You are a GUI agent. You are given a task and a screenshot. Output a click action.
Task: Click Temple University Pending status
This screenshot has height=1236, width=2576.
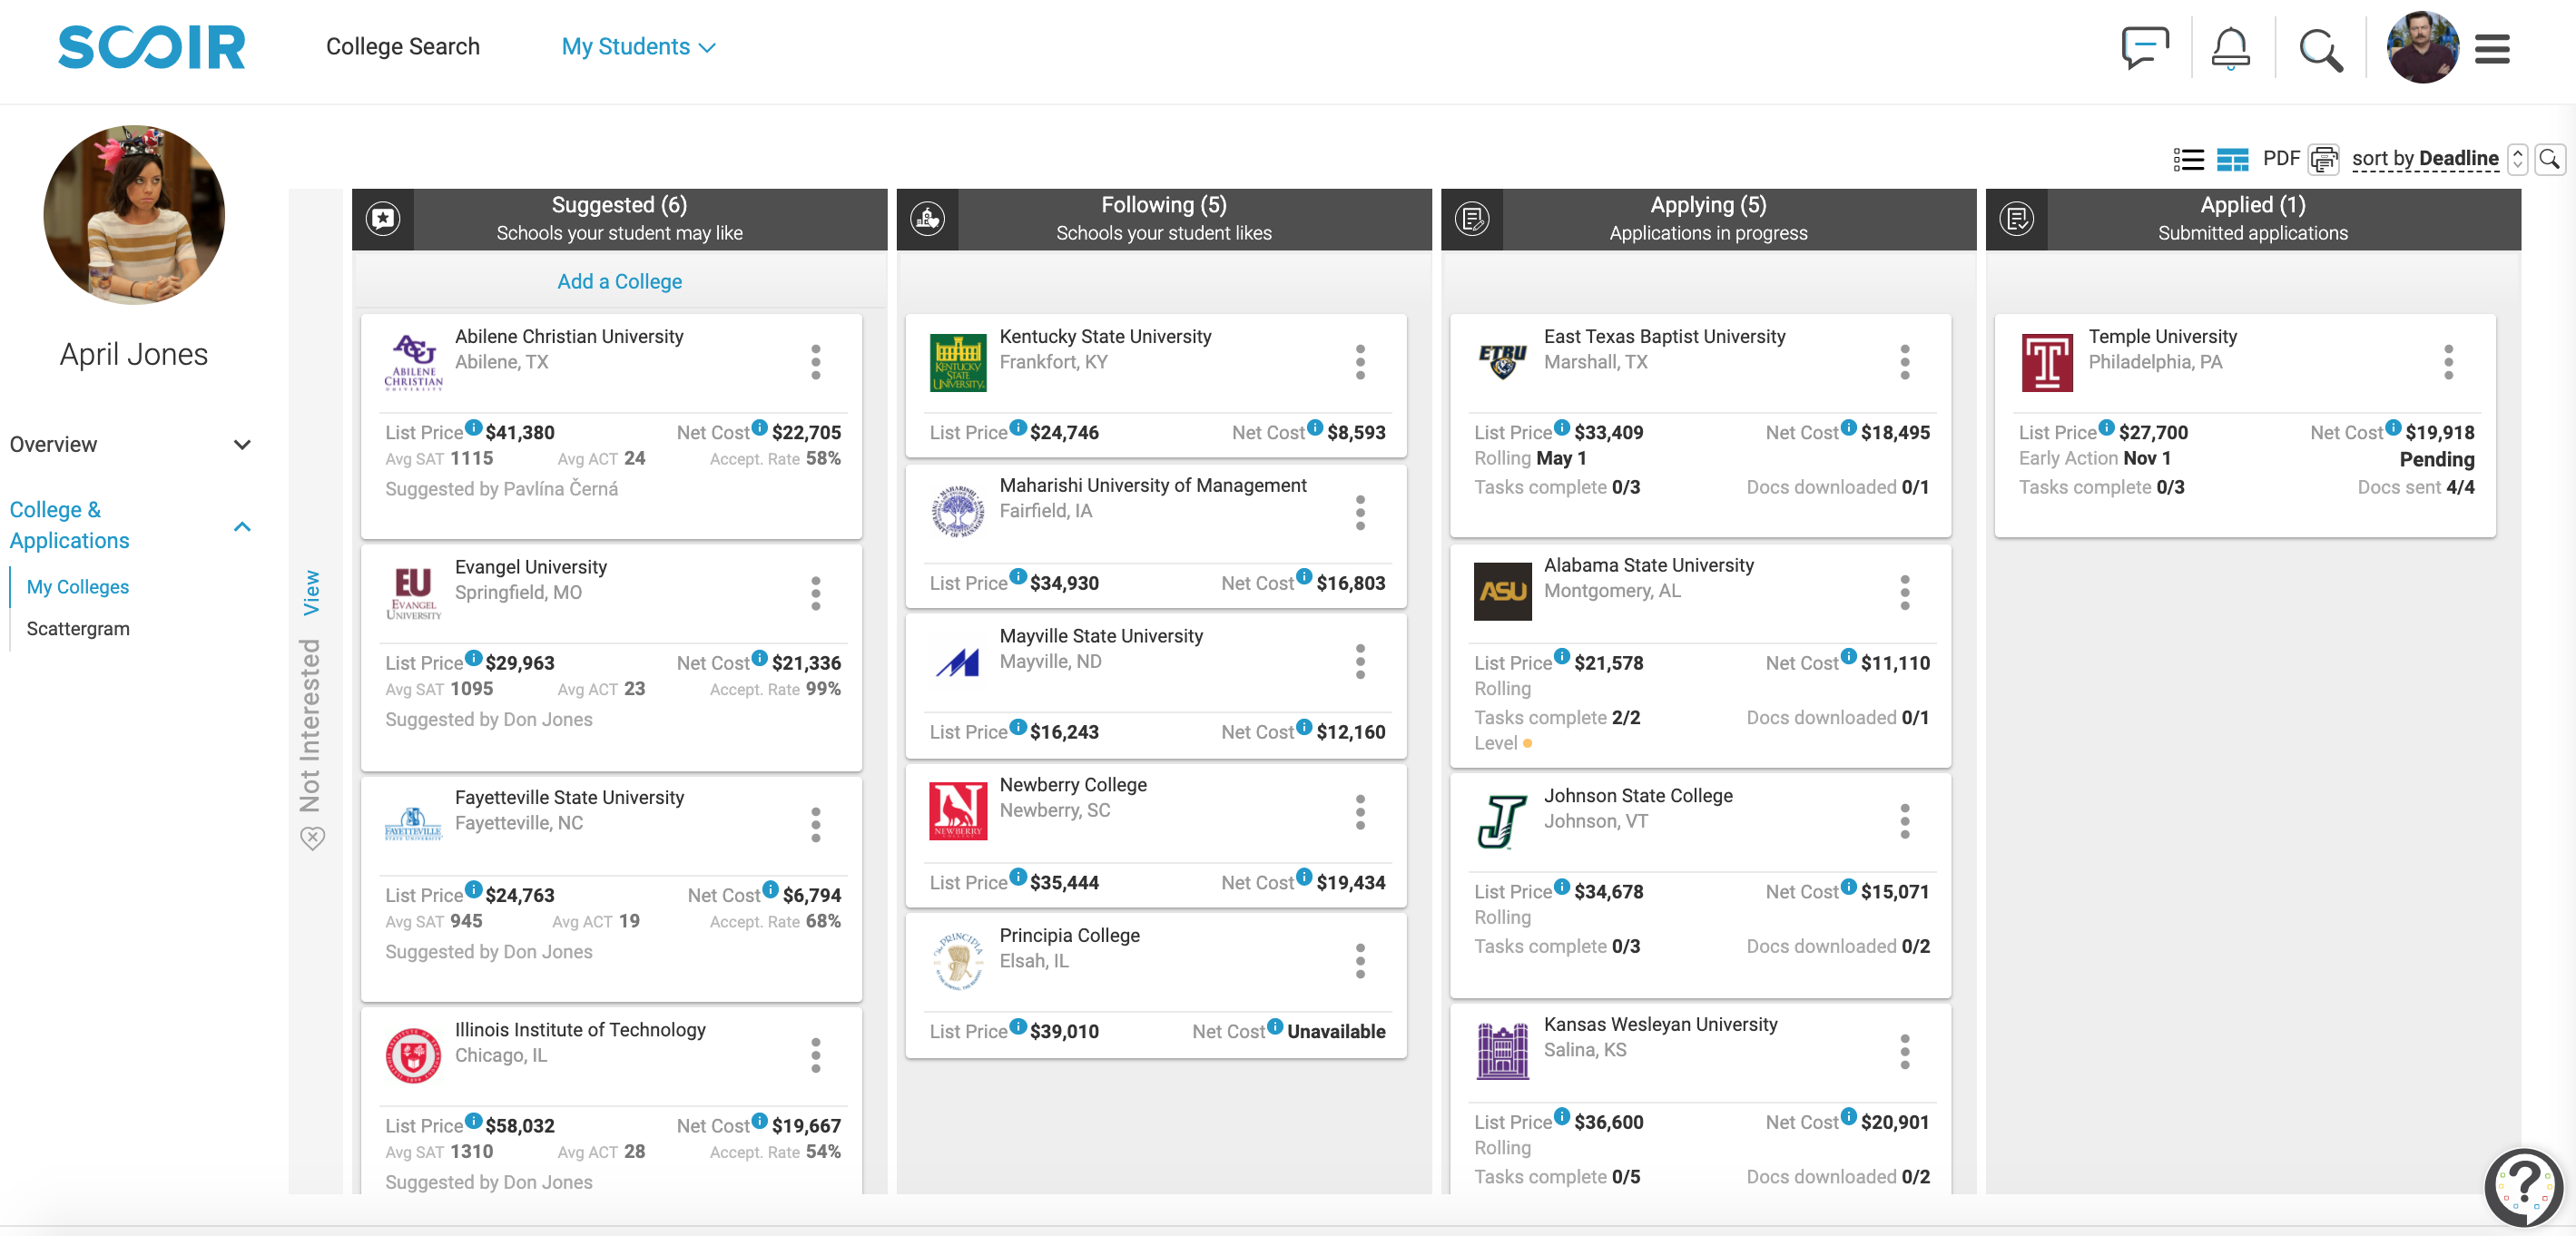pos(2436,460)
